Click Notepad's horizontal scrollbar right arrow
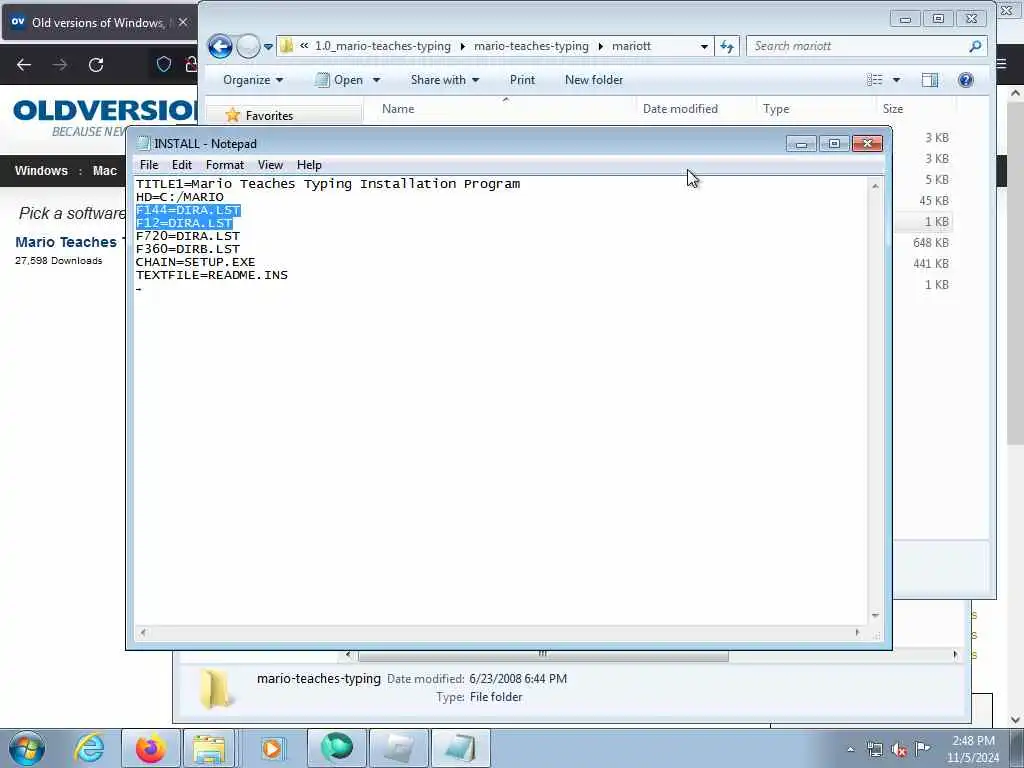This screenshot has height=768, width=1024. pyautogui.click(x=857, y=632)
